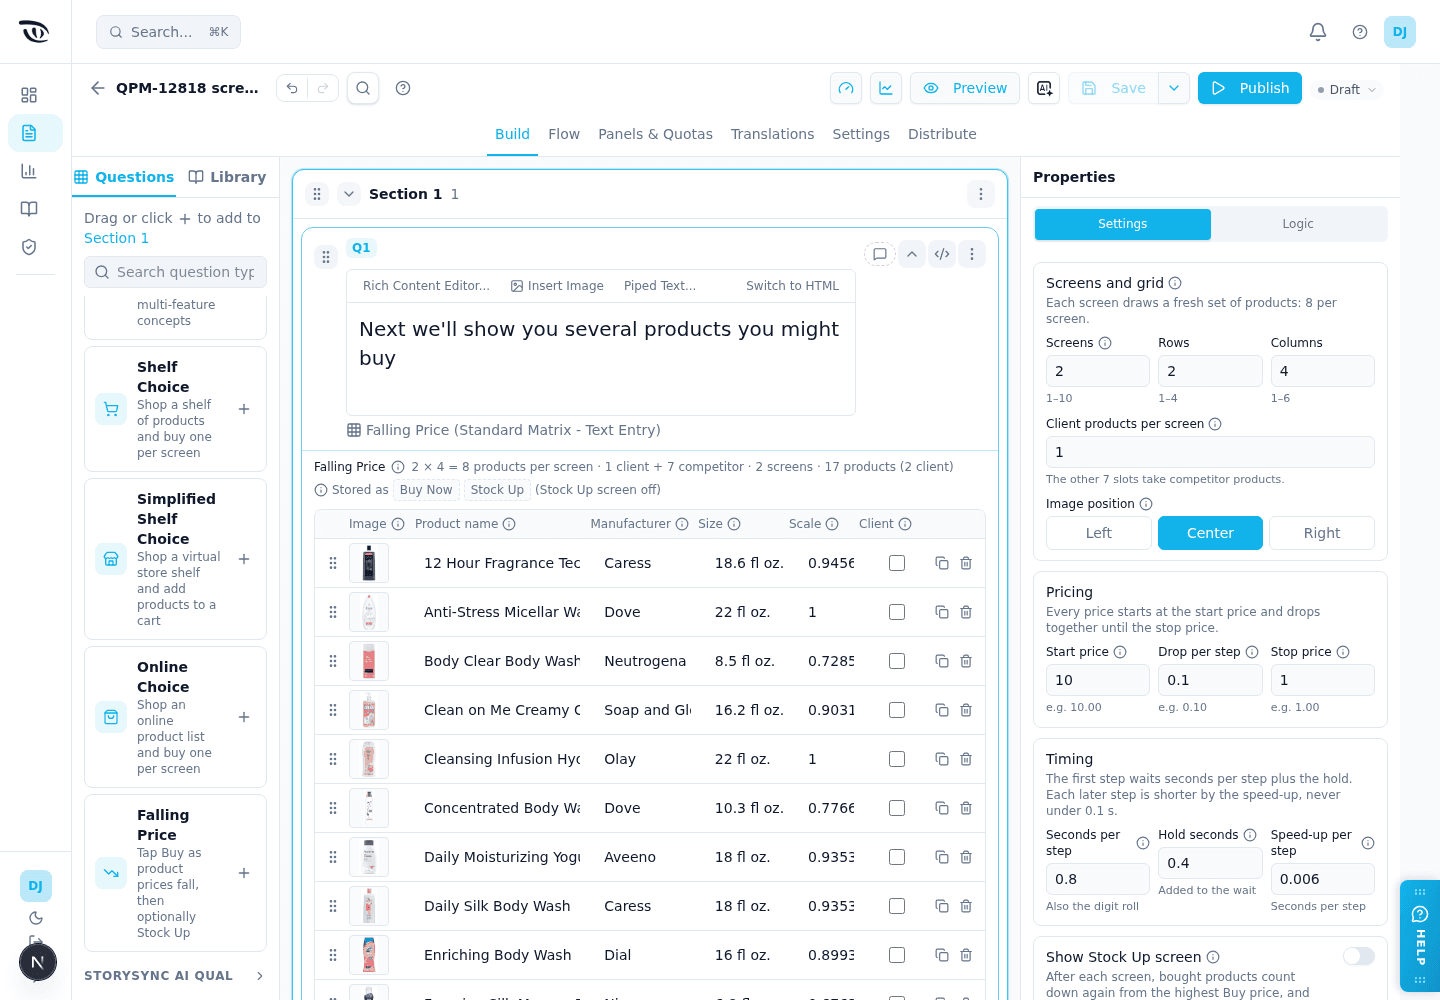Set image position to Right
The image size is (1440, 1000).
1322,533
